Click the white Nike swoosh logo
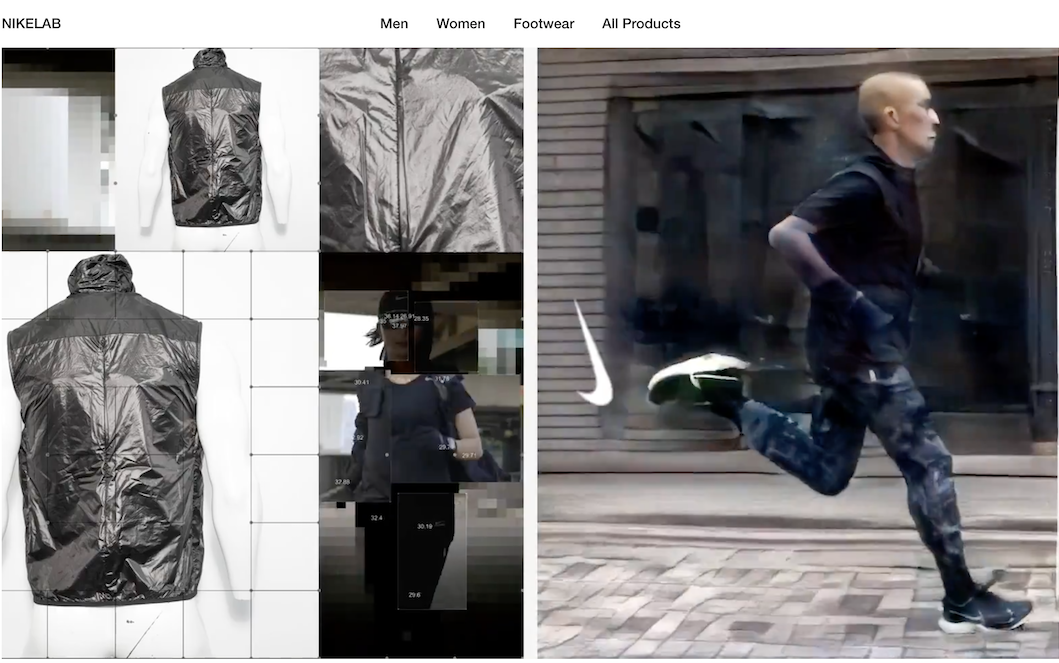 593,354
